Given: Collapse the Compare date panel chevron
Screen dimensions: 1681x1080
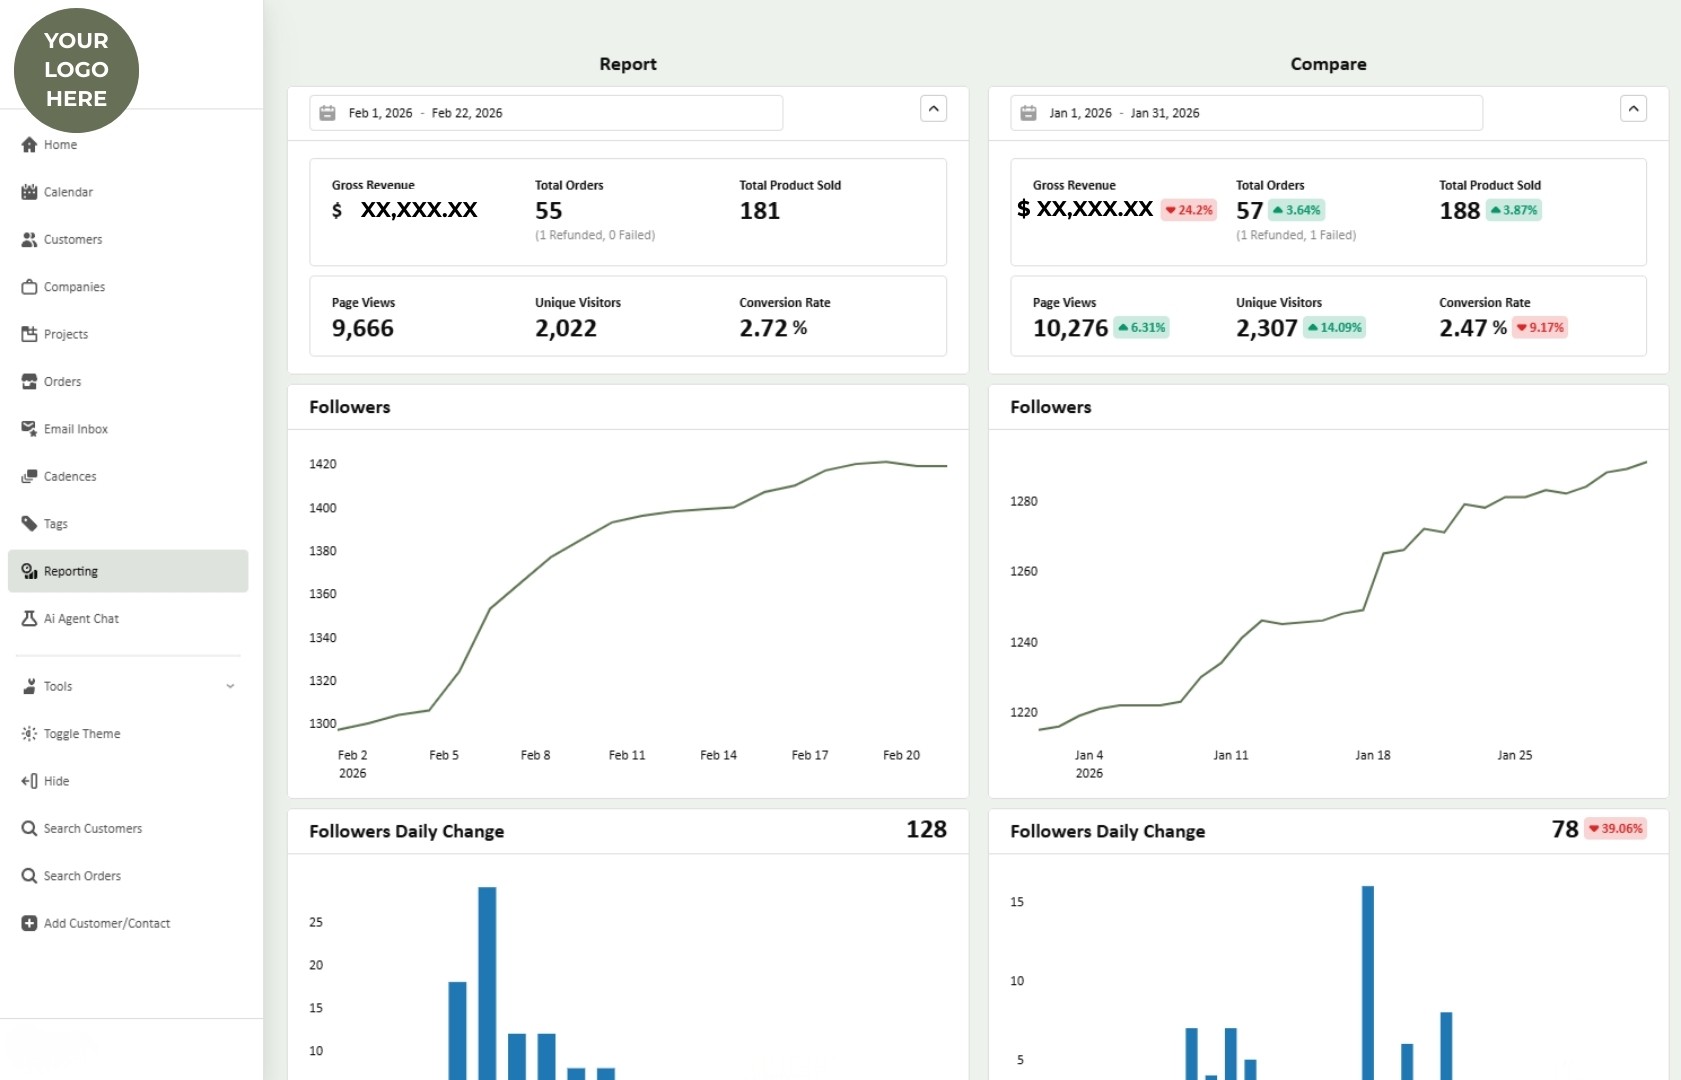Looking at the screenshot, I should (x=1632, y=109).
